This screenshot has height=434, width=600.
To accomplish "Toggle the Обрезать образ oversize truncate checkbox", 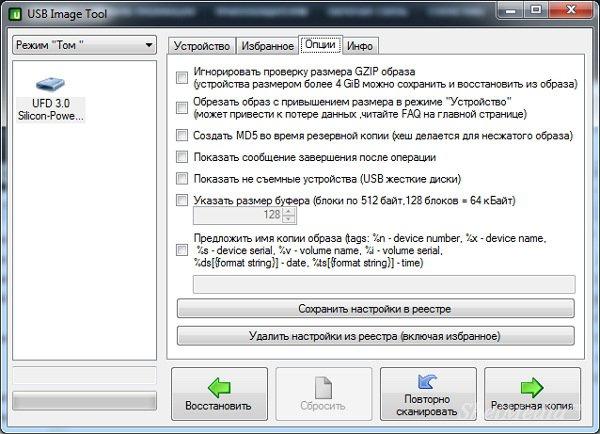I will point(182,108).
